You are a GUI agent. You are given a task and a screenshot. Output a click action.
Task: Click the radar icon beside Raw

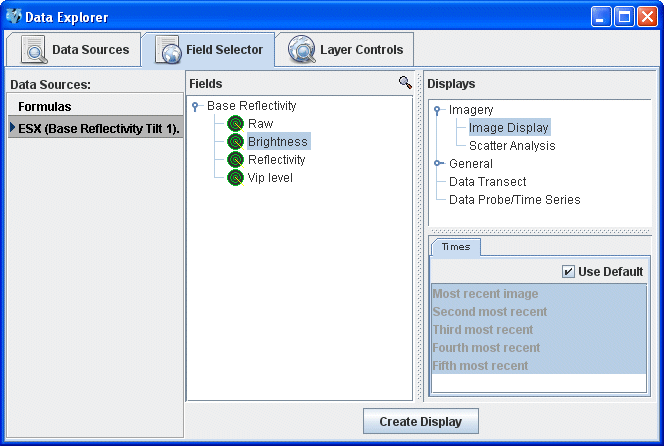[x=235, y=124]
